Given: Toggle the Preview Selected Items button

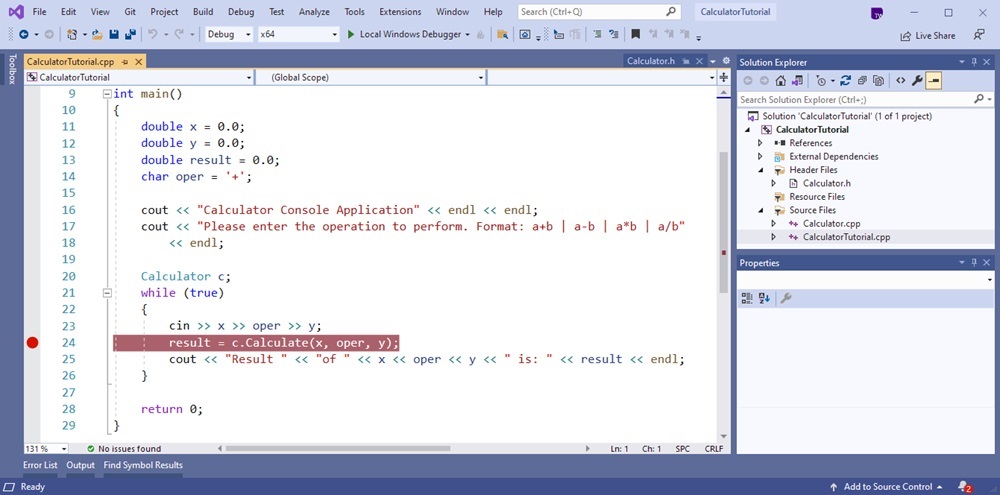Looking at the screenshot, I should pos(934,80).
